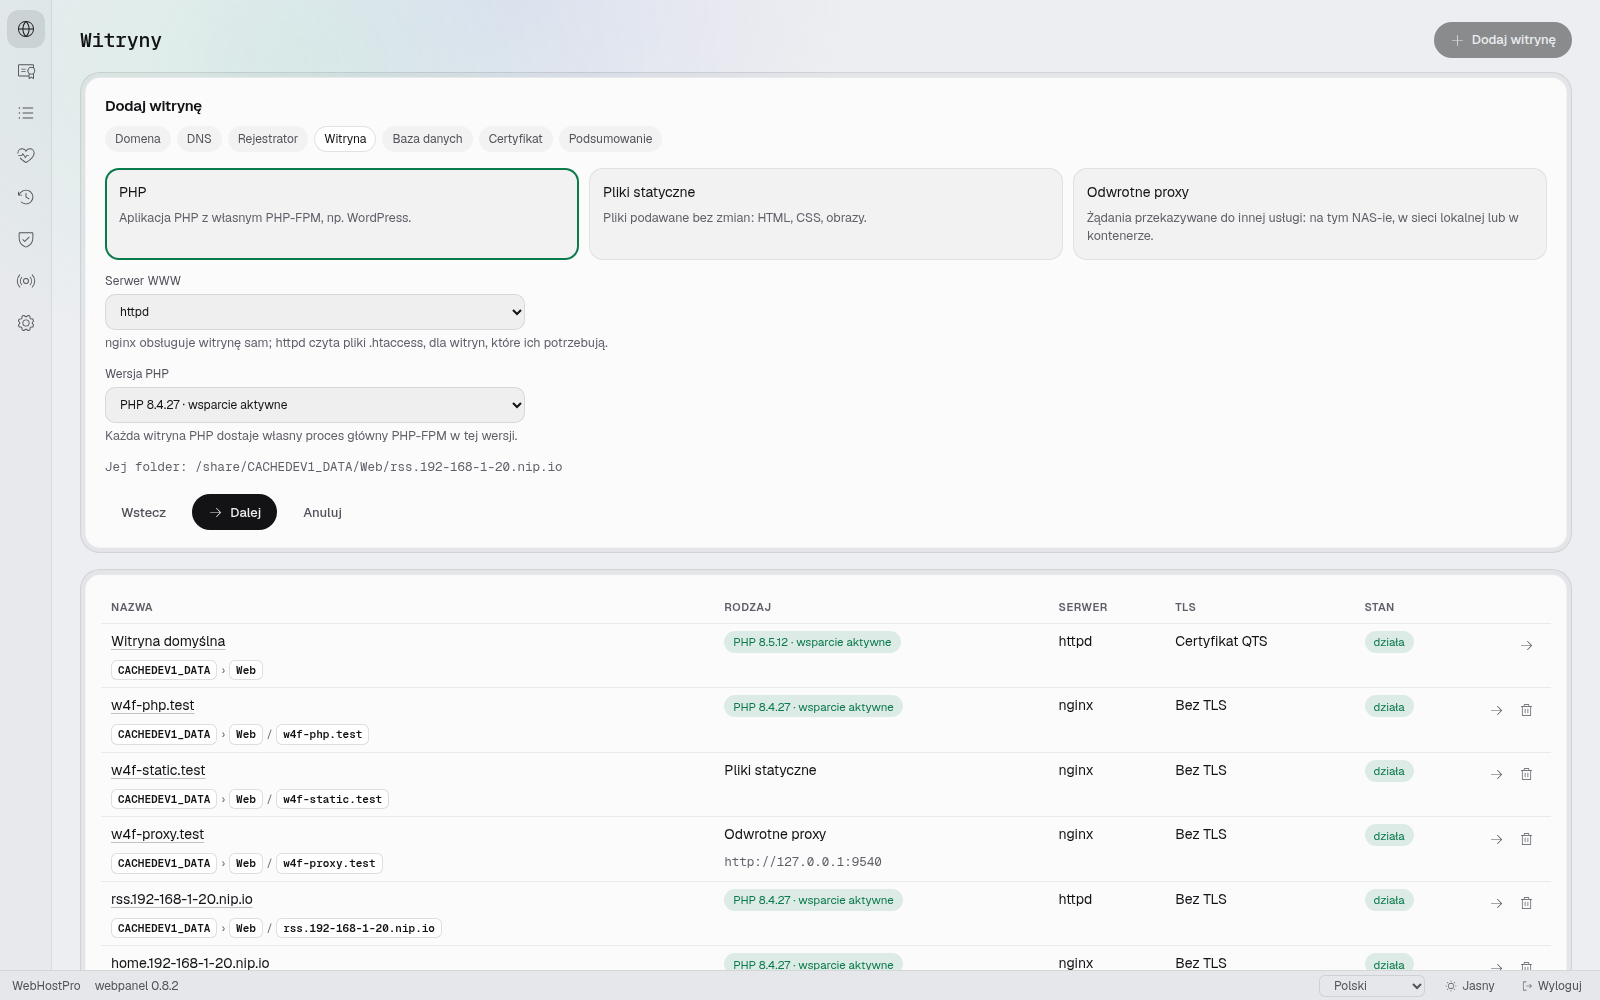The height and width of the screenshot is (1000, 1600).
Task: Delete w4f-static.test with trash icon
Action: point(1526,774)
